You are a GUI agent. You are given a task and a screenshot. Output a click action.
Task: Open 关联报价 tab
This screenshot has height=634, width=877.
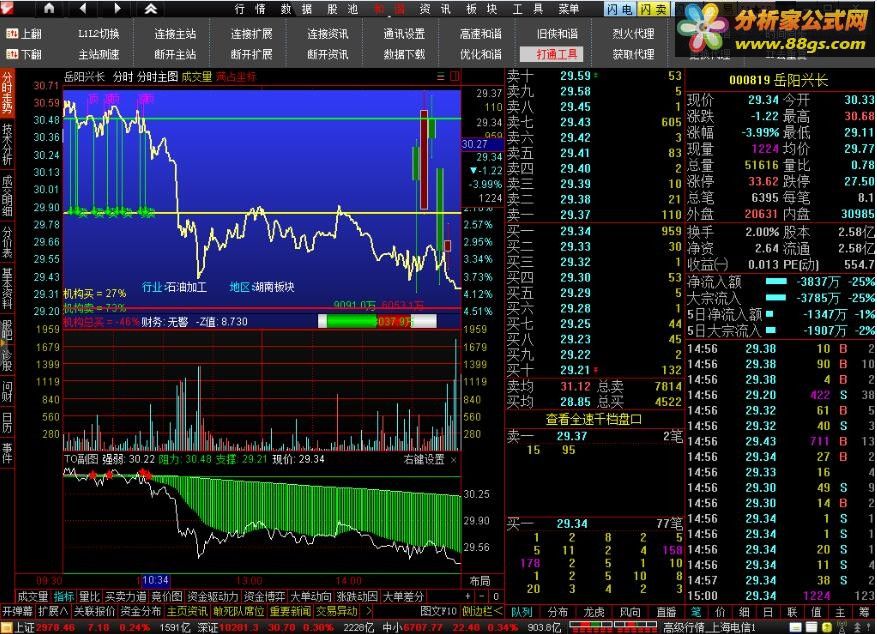click(x=95, y=611)
